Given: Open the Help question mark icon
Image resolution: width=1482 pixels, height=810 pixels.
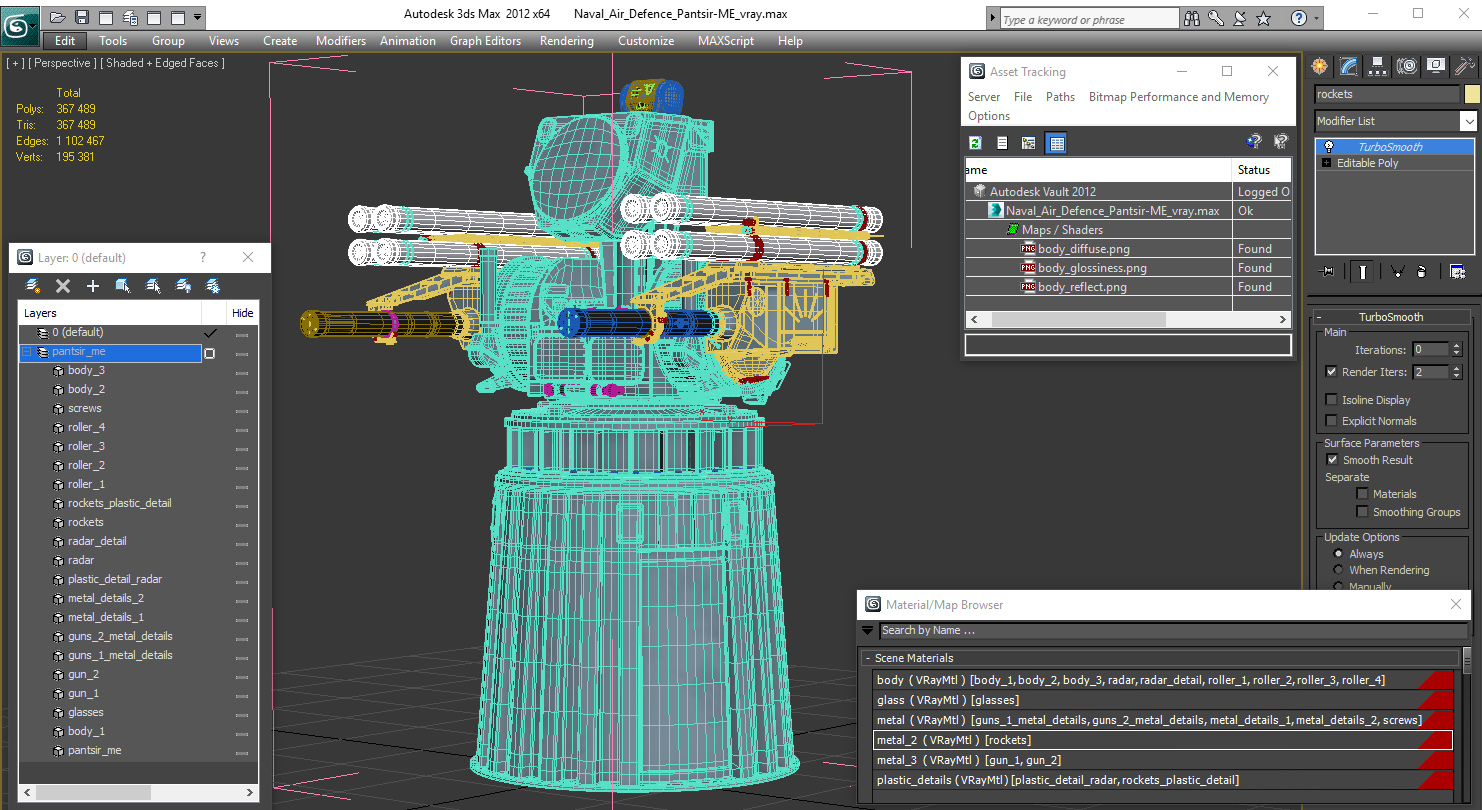Looking at the screenshot, I should (x=1298, y=18).
